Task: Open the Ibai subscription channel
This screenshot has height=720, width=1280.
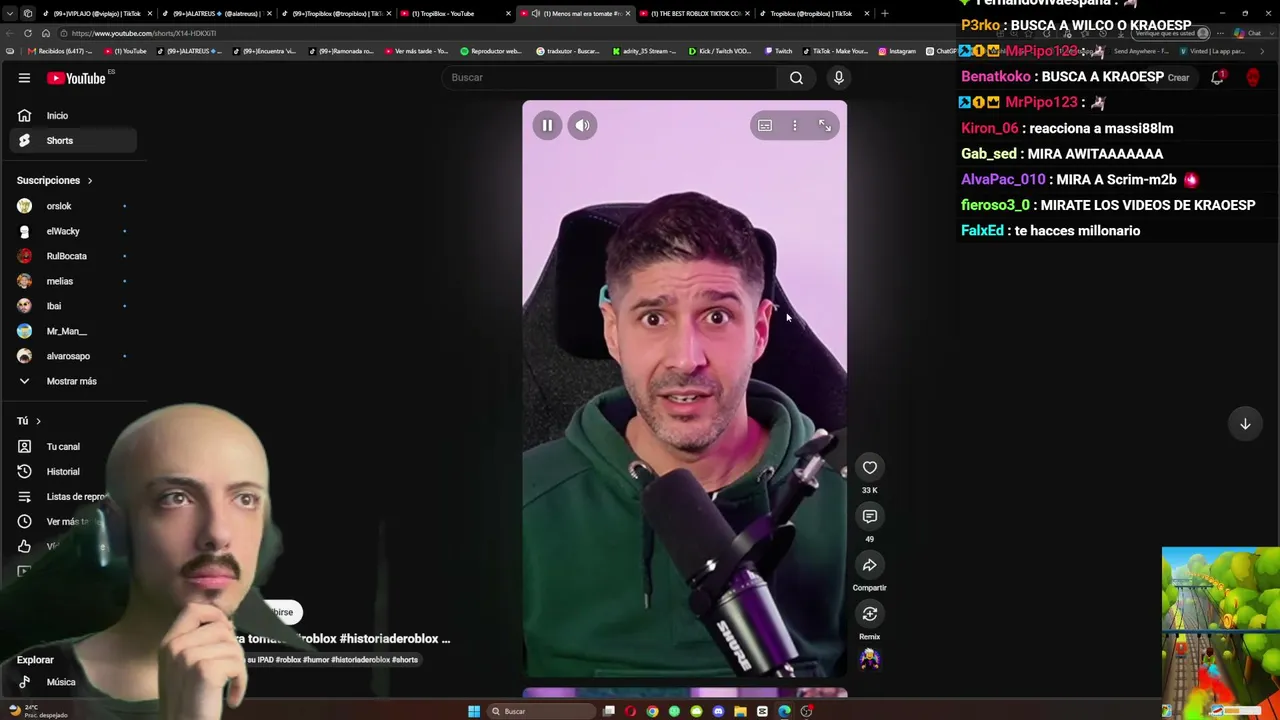Action: click(x=74, y=306)
